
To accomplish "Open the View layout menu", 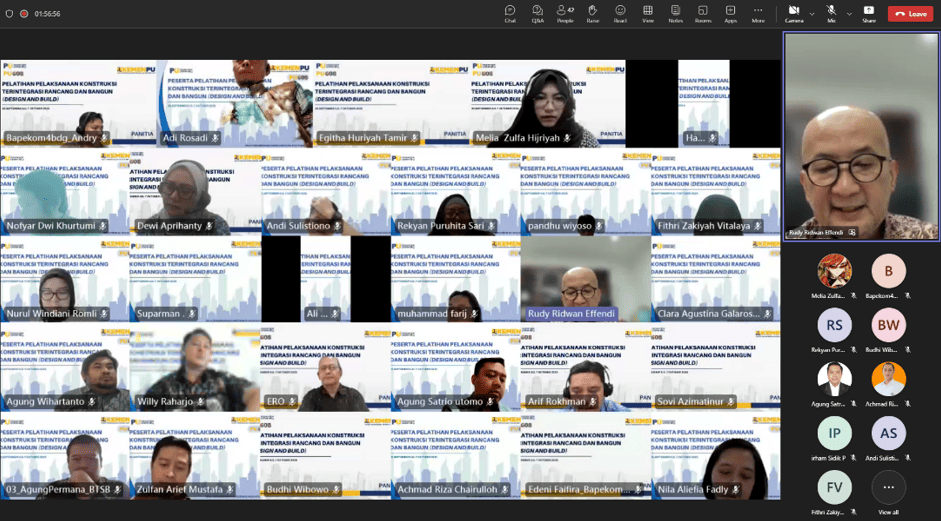I will (x=648, y=13).
